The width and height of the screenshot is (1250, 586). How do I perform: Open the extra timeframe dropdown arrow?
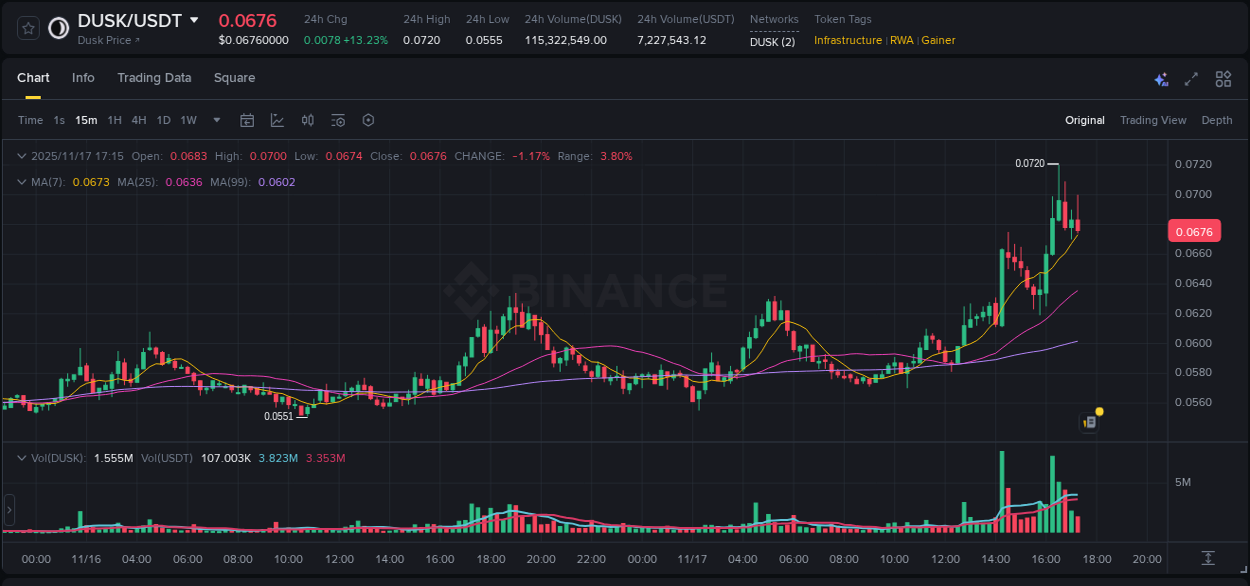tap(216, 120)
